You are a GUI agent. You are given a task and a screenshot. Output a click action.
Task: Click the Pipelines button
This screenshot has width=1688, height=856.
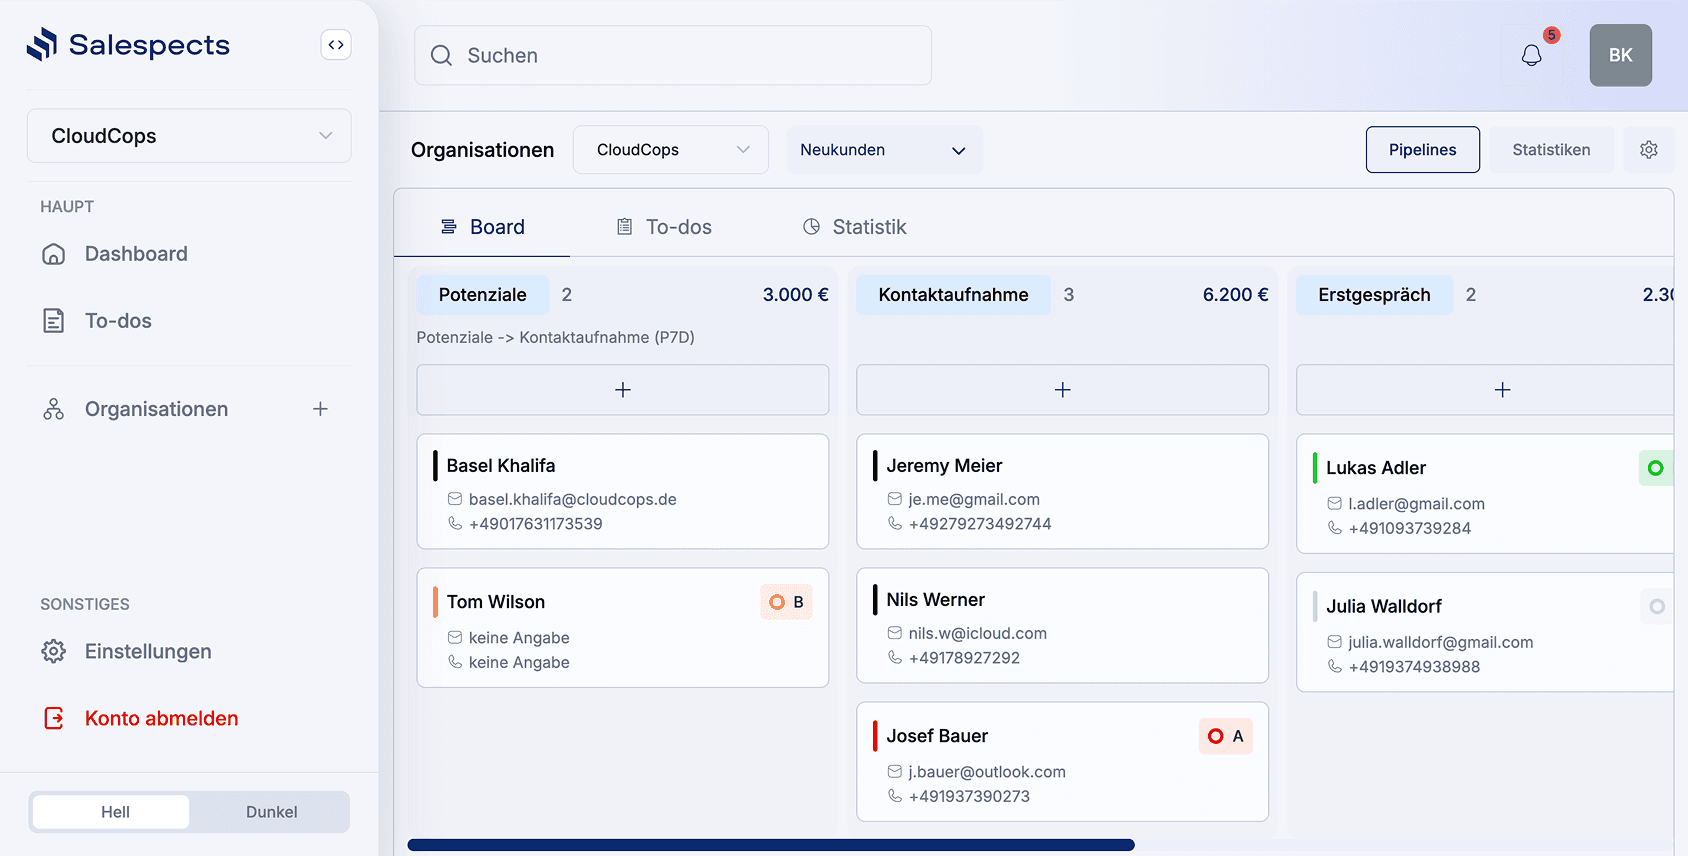[1422, 150]
